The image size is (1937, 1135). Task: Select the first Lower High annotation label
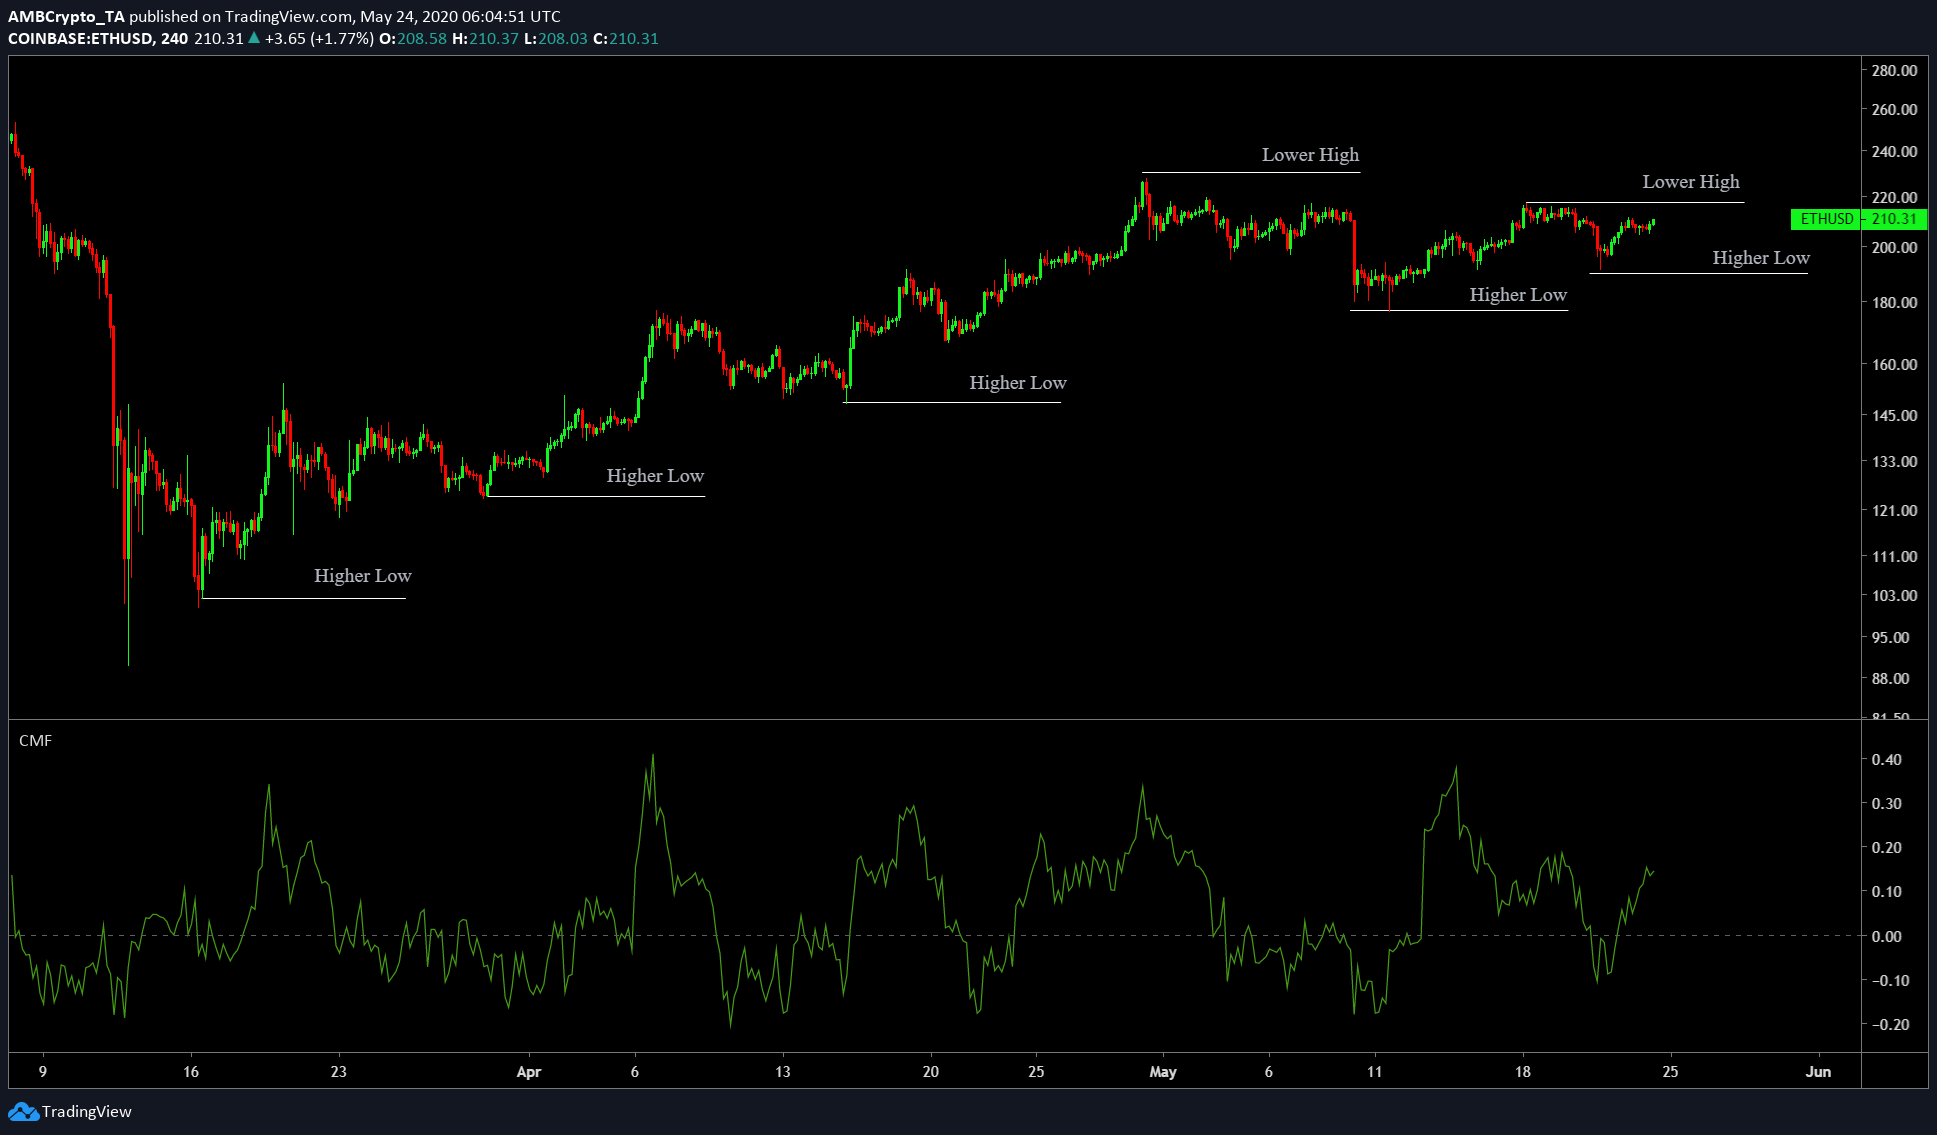pos(1310,155)
